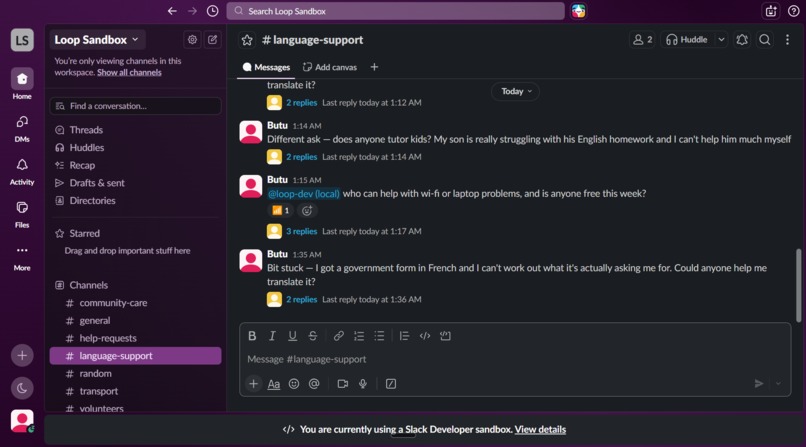Open the help question mark icon

coord(793,11)
